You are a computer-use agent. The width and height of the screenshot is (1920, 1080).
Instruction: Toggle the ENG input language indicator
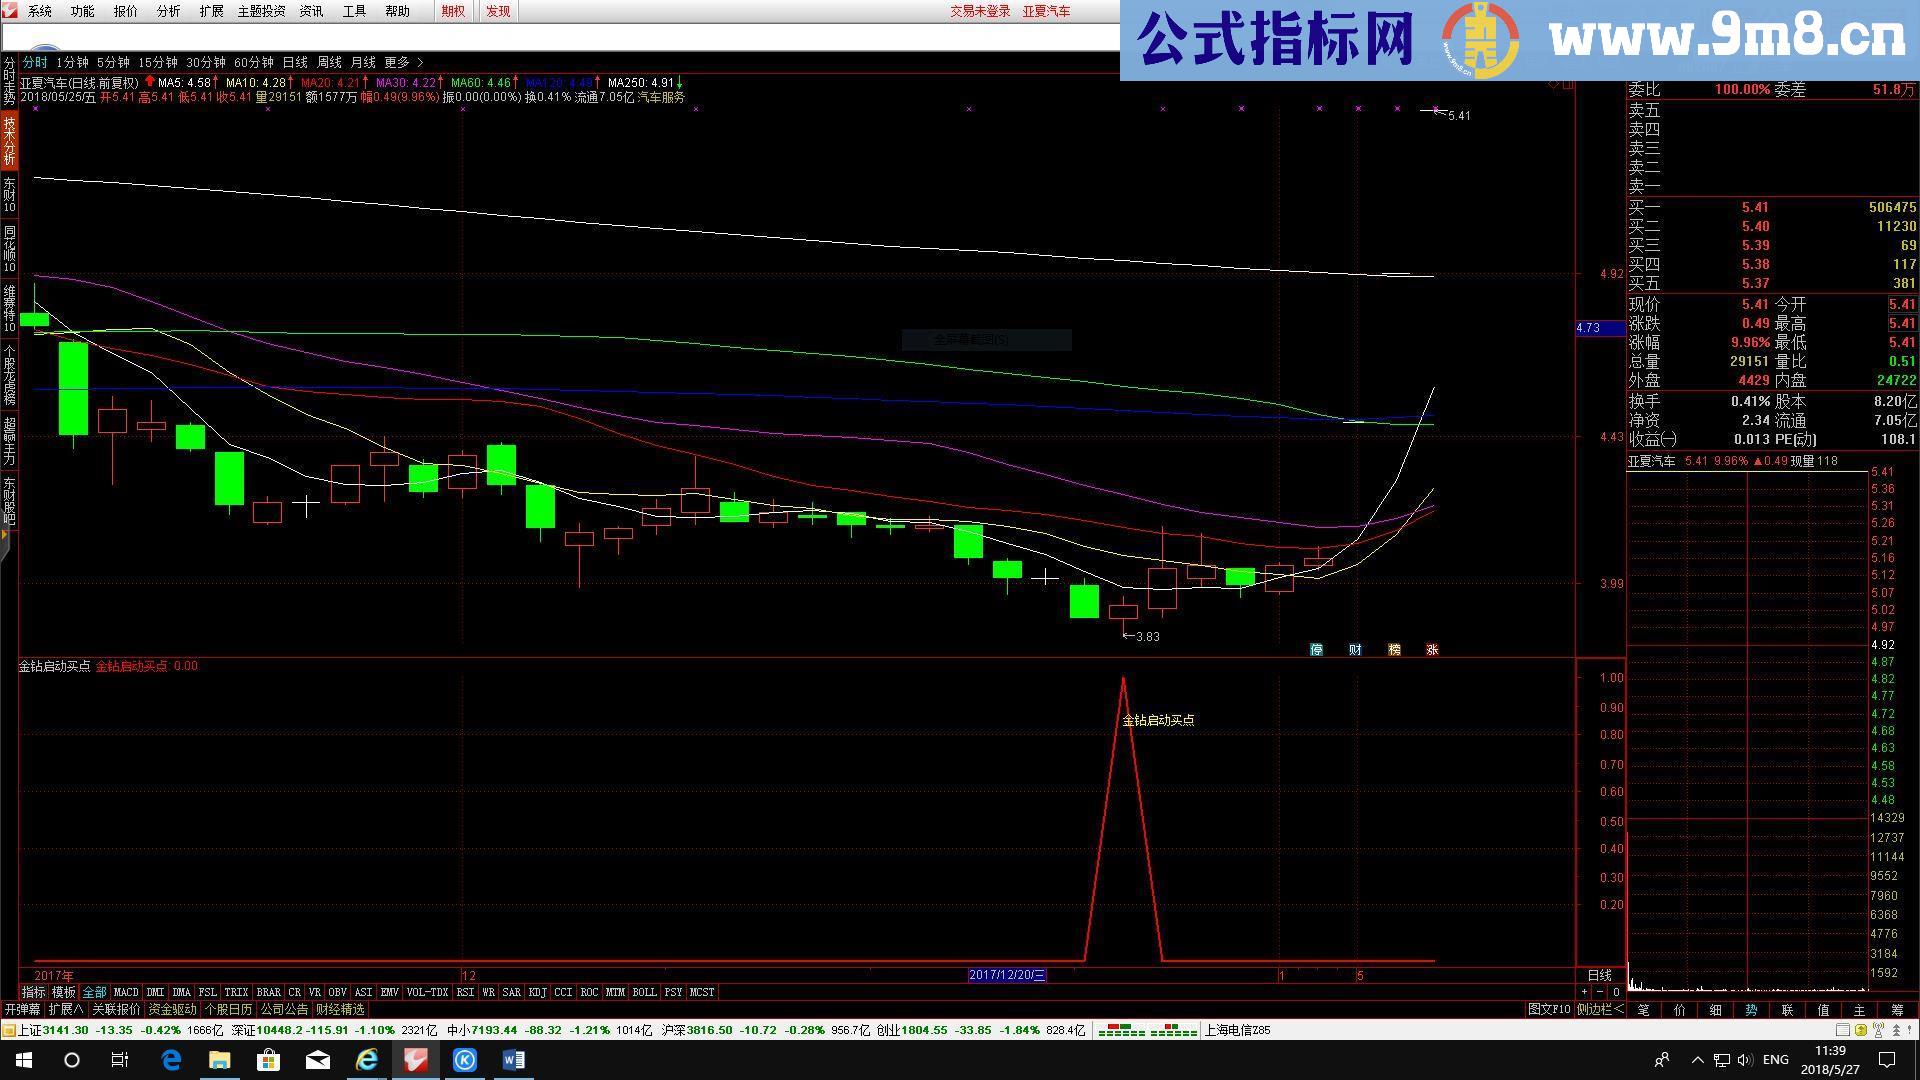pyautogui.click(x=1776, y=1060)
